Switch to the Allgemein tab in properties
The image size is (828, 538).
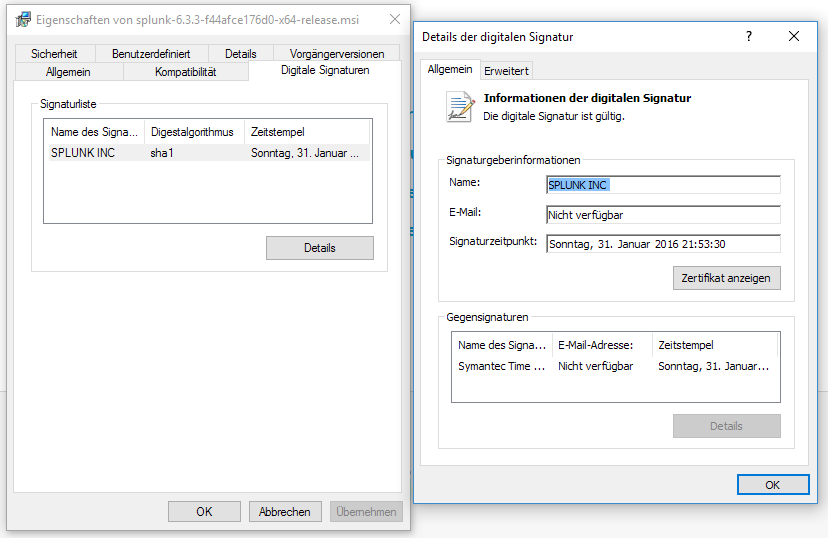68,72
